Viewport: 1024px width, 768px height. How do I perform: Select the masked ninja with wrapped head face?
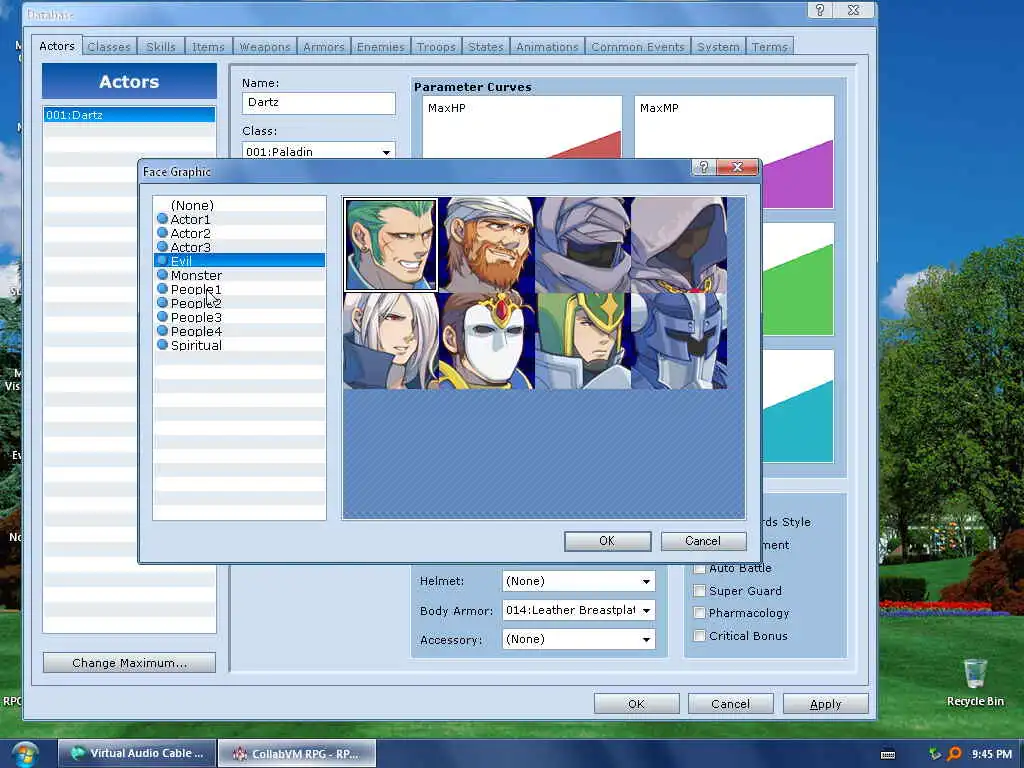coord(583,245)
